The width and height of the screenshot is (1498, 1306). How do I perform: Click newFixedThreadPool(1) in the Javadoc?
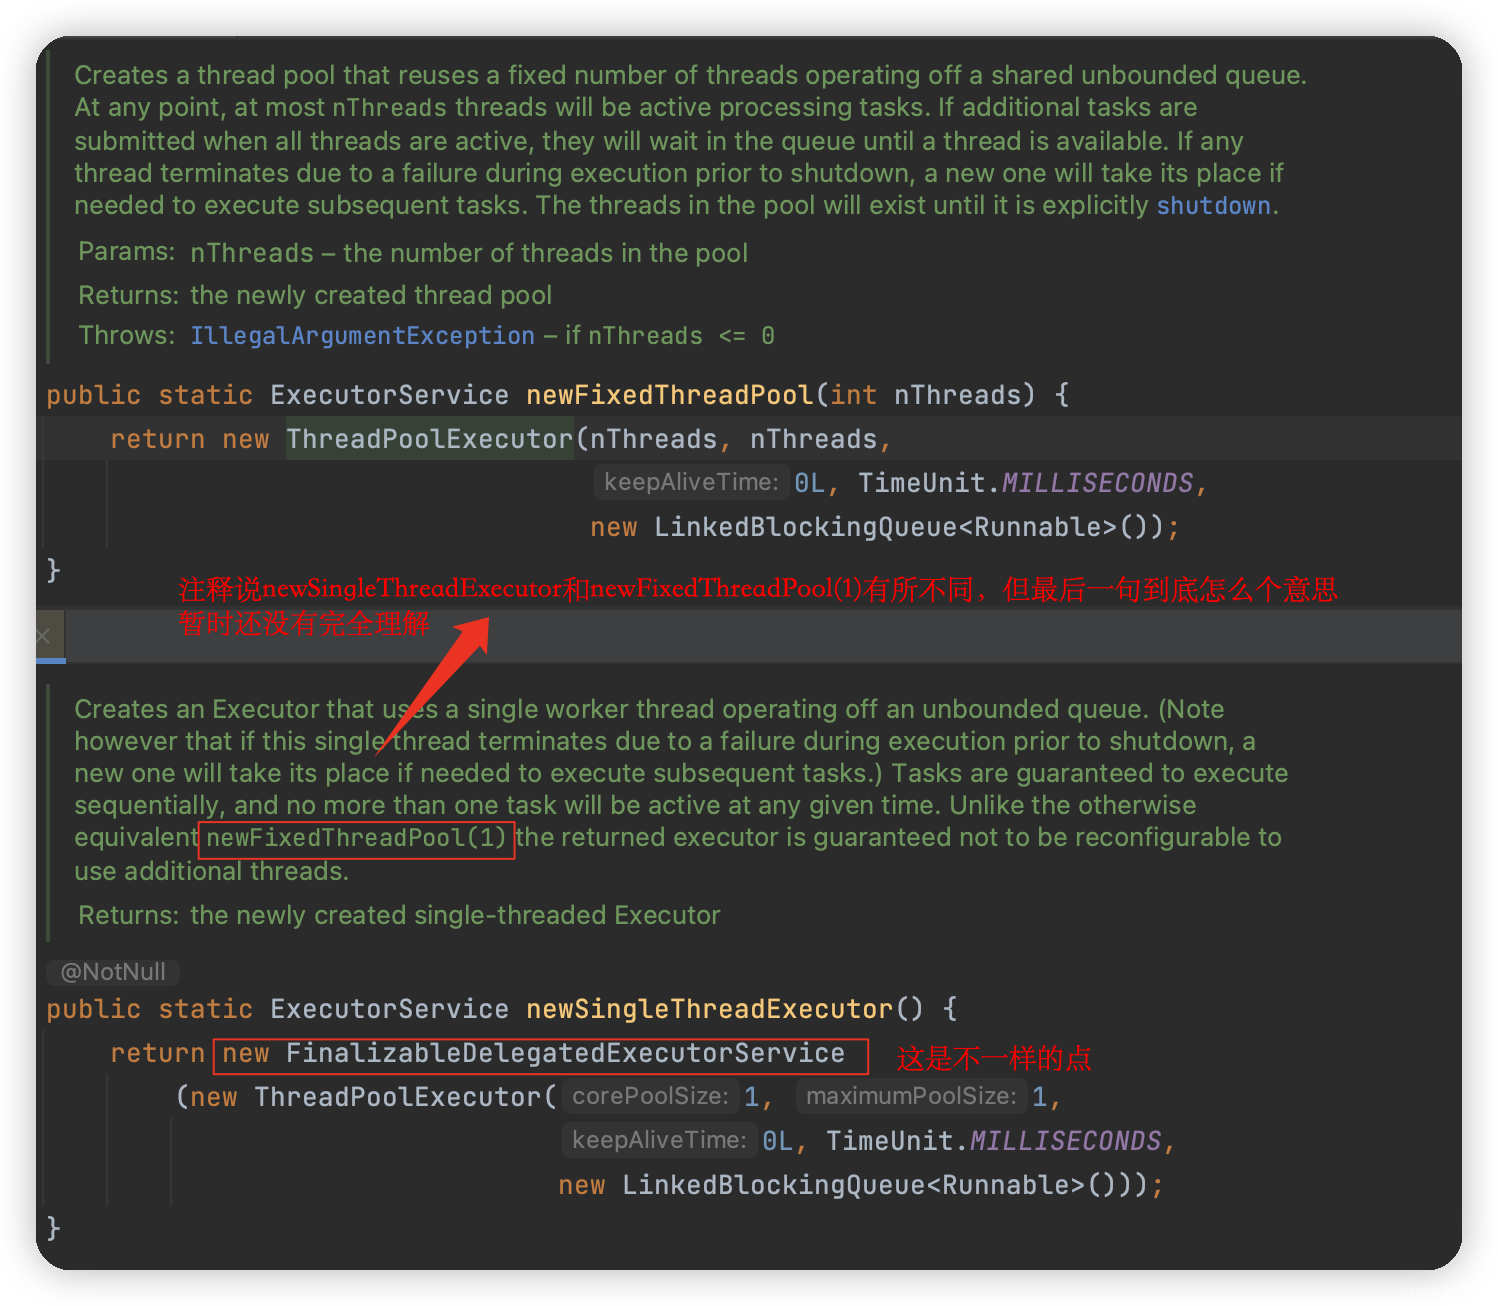(x=357, y=838)
